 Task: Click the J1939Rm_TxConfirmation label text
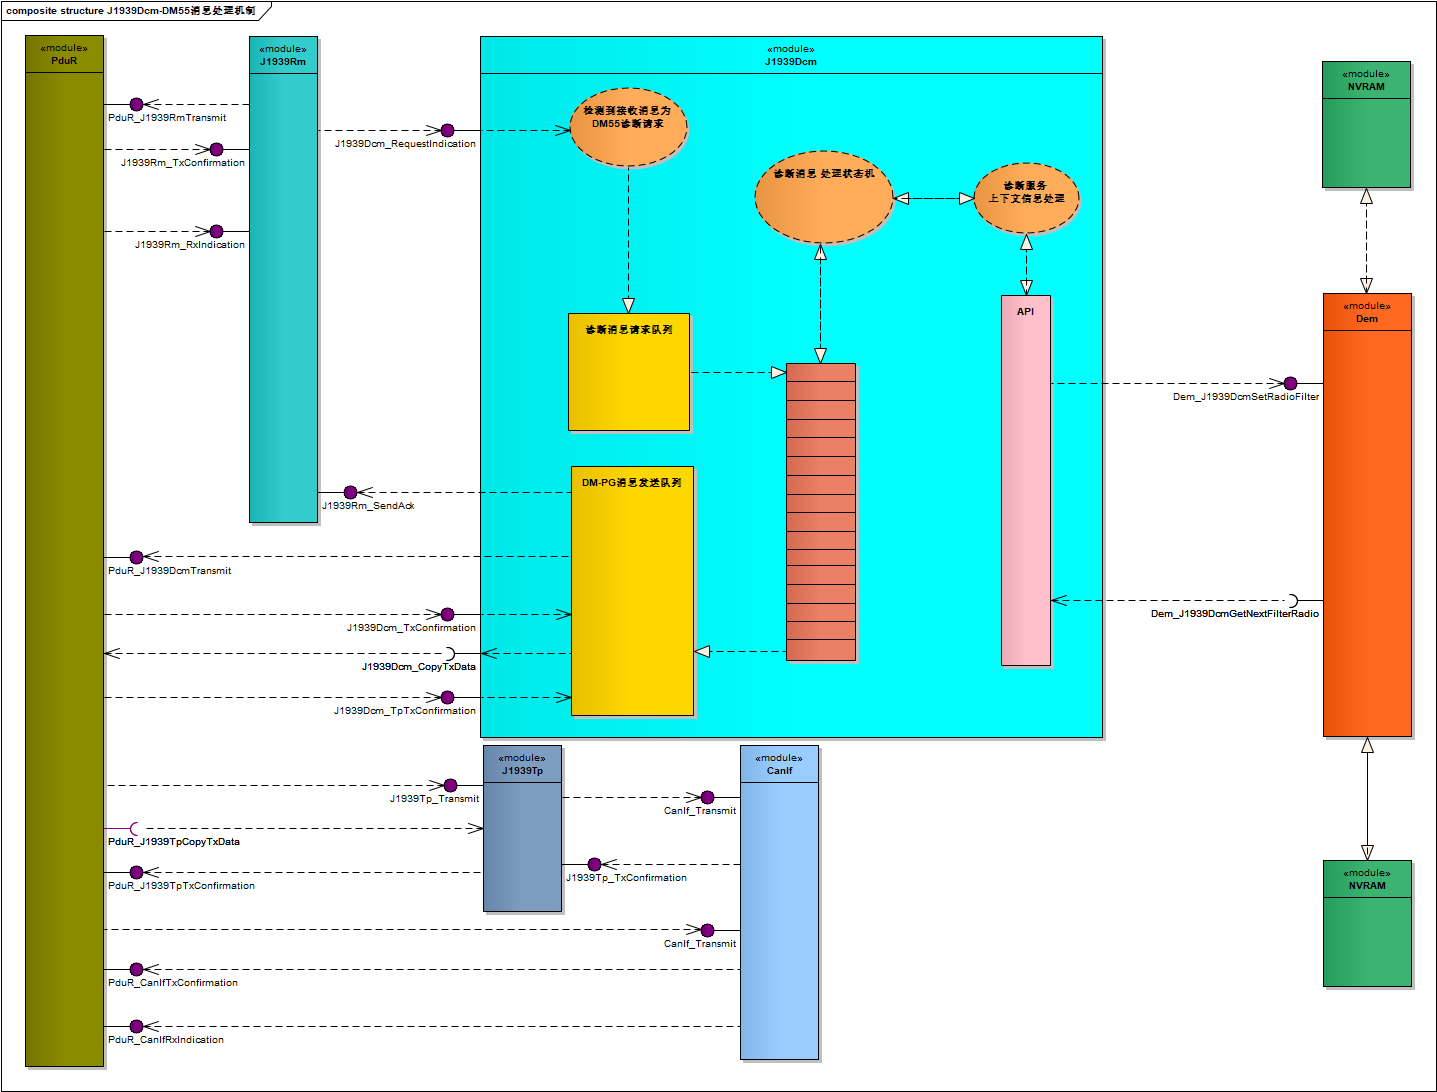click(x=183, y=163)
